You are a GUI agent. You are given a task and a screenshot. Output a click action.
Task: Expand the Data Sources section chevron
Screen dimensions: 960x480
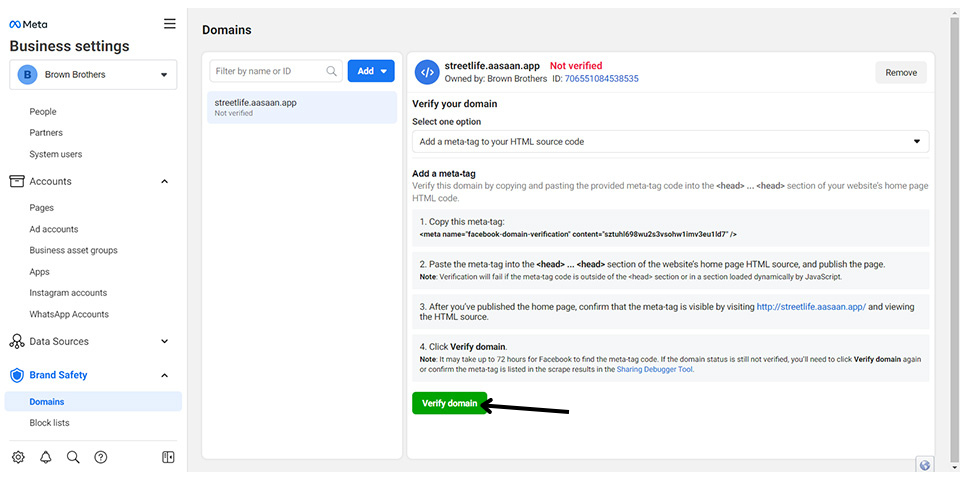coord(164,342)
